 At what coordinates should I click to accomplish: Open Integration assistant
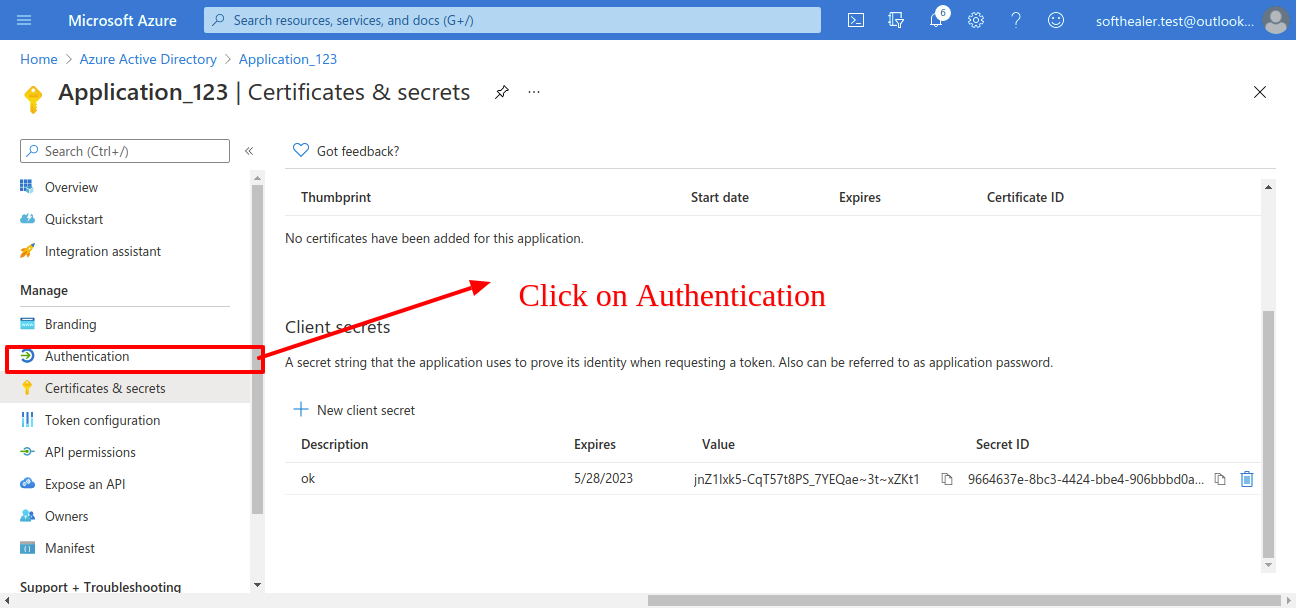click(x=103, y=251)
